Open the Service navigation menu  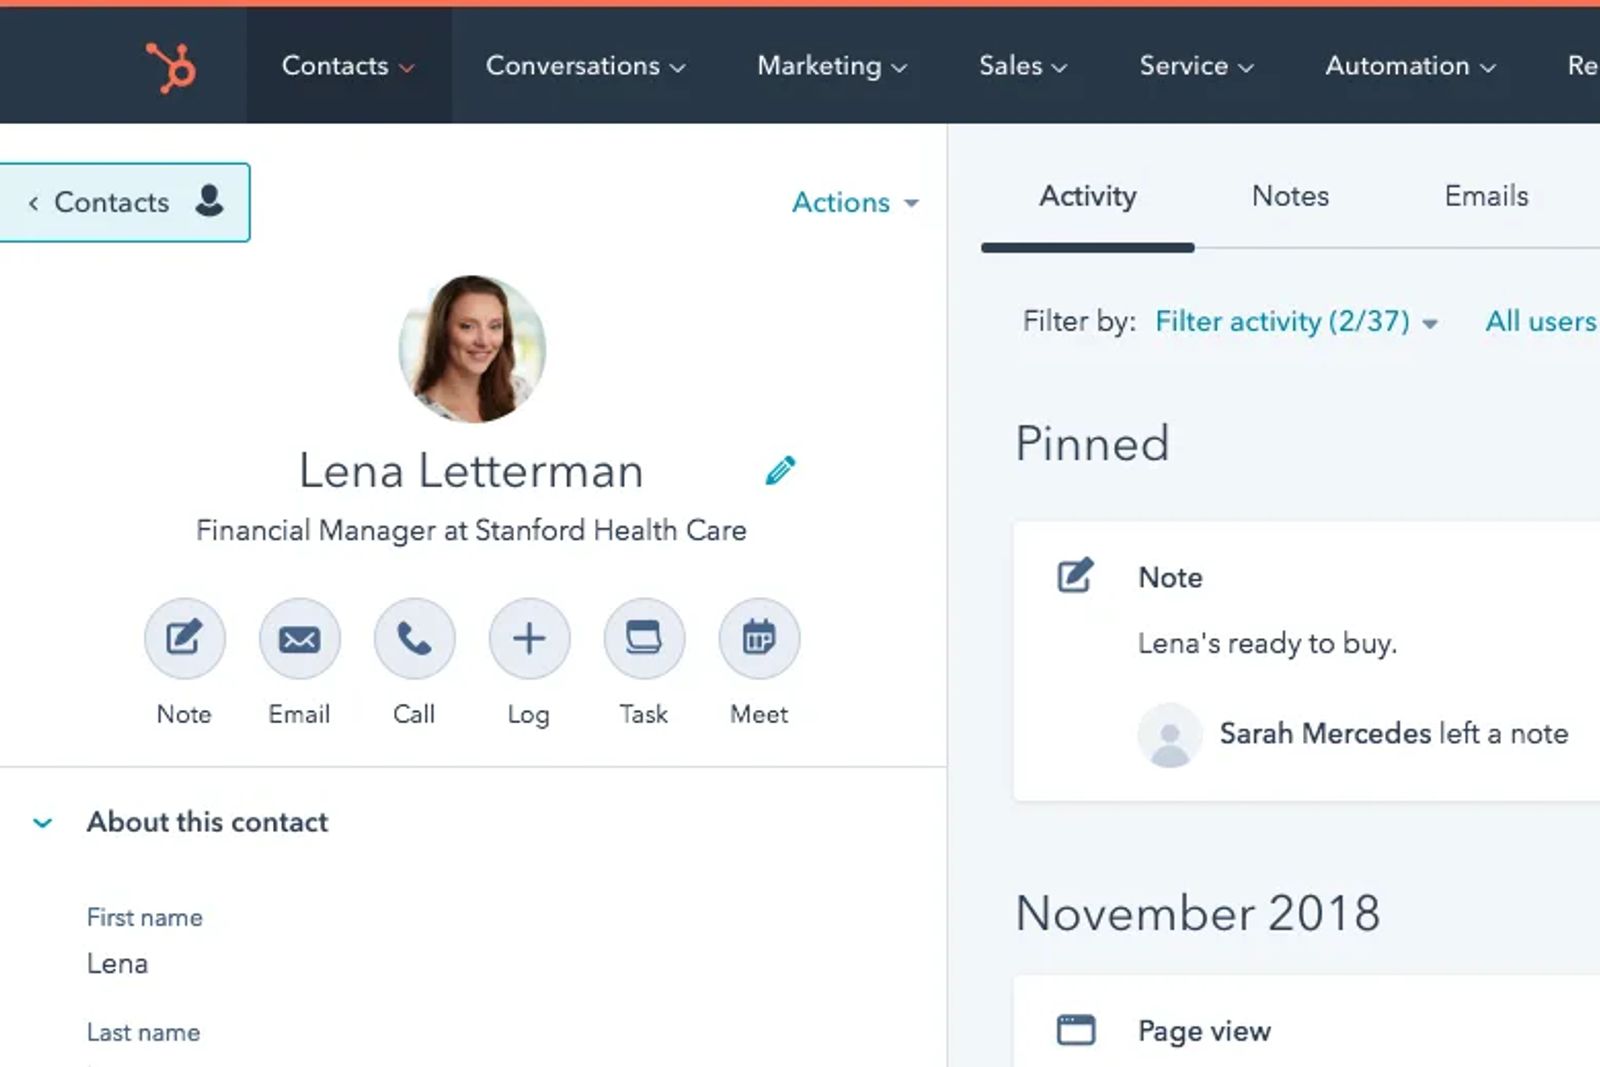click(x=1196, y=66)
